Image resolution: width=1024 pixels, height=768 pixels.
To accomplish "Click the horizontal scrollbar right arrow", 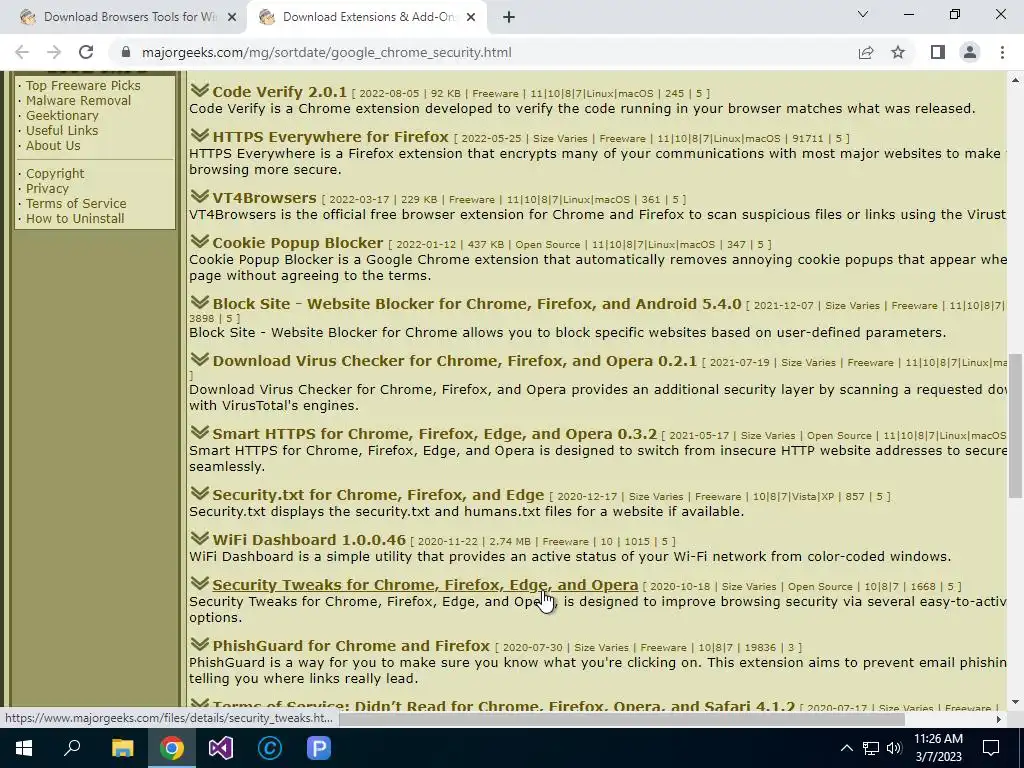I will (x=999, y=719).
